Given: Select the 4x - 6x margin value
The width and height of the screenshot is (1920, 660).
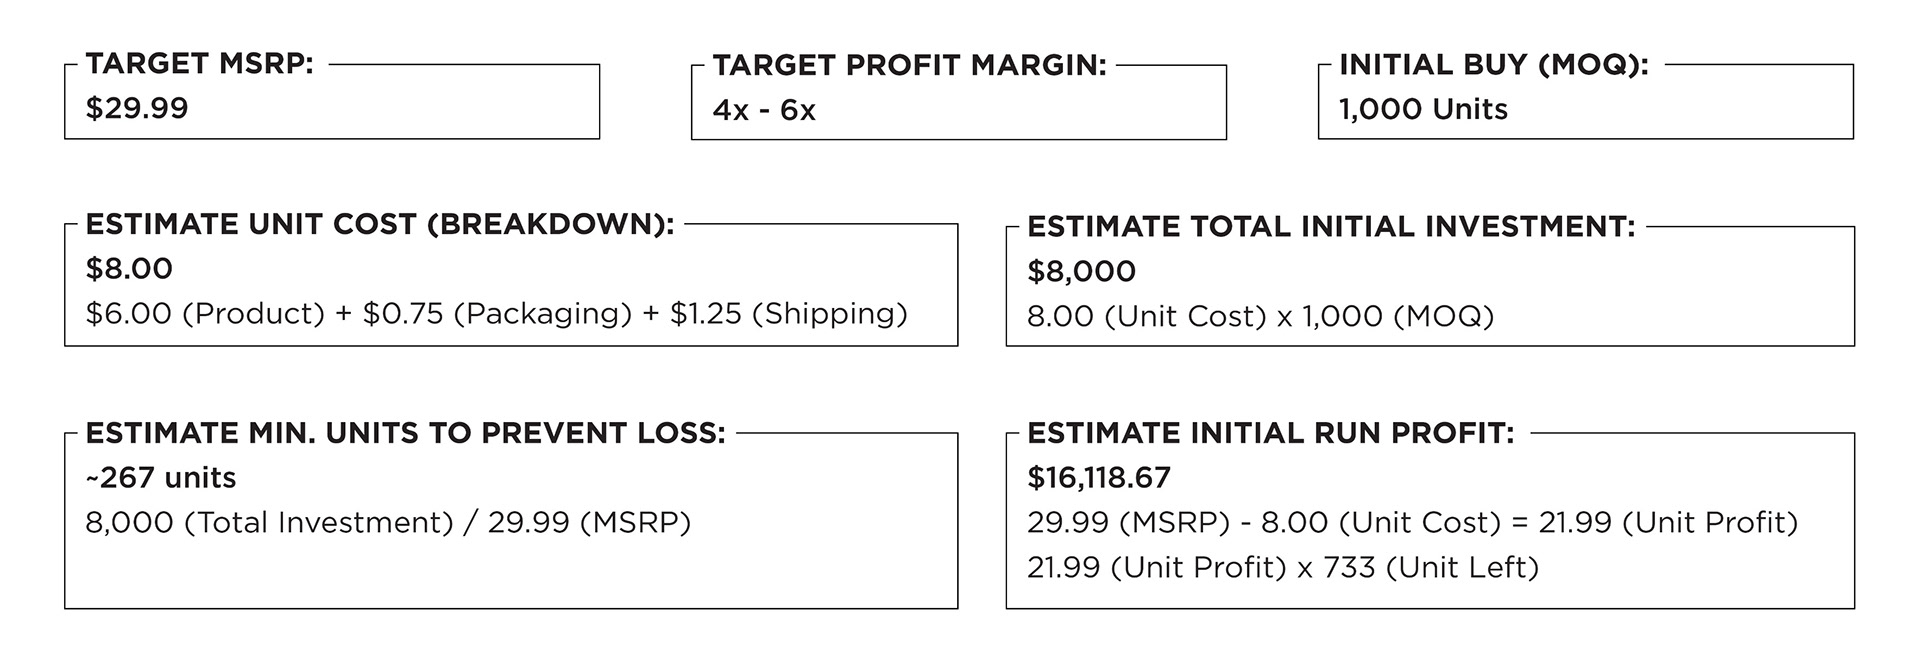Looking at the screenshot, I should tap(764, 110).
